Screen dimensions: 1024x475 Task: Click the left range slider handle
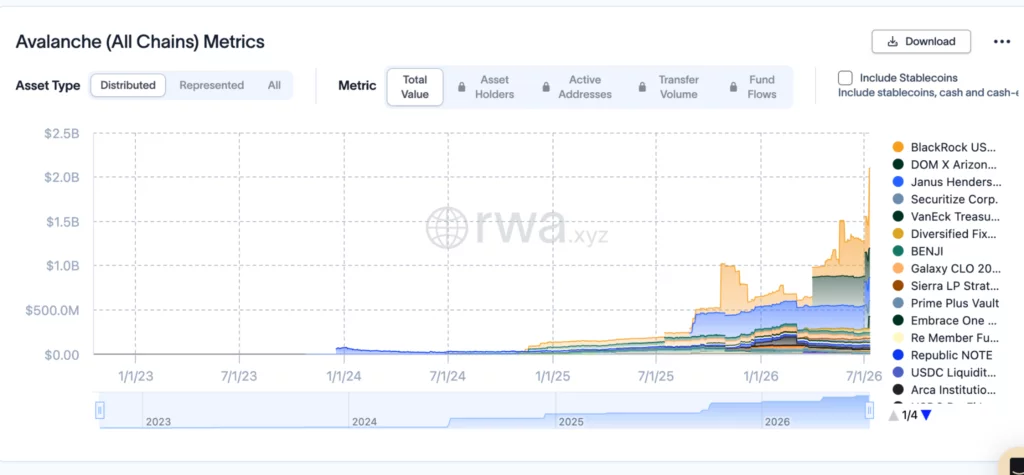point(100,410)
